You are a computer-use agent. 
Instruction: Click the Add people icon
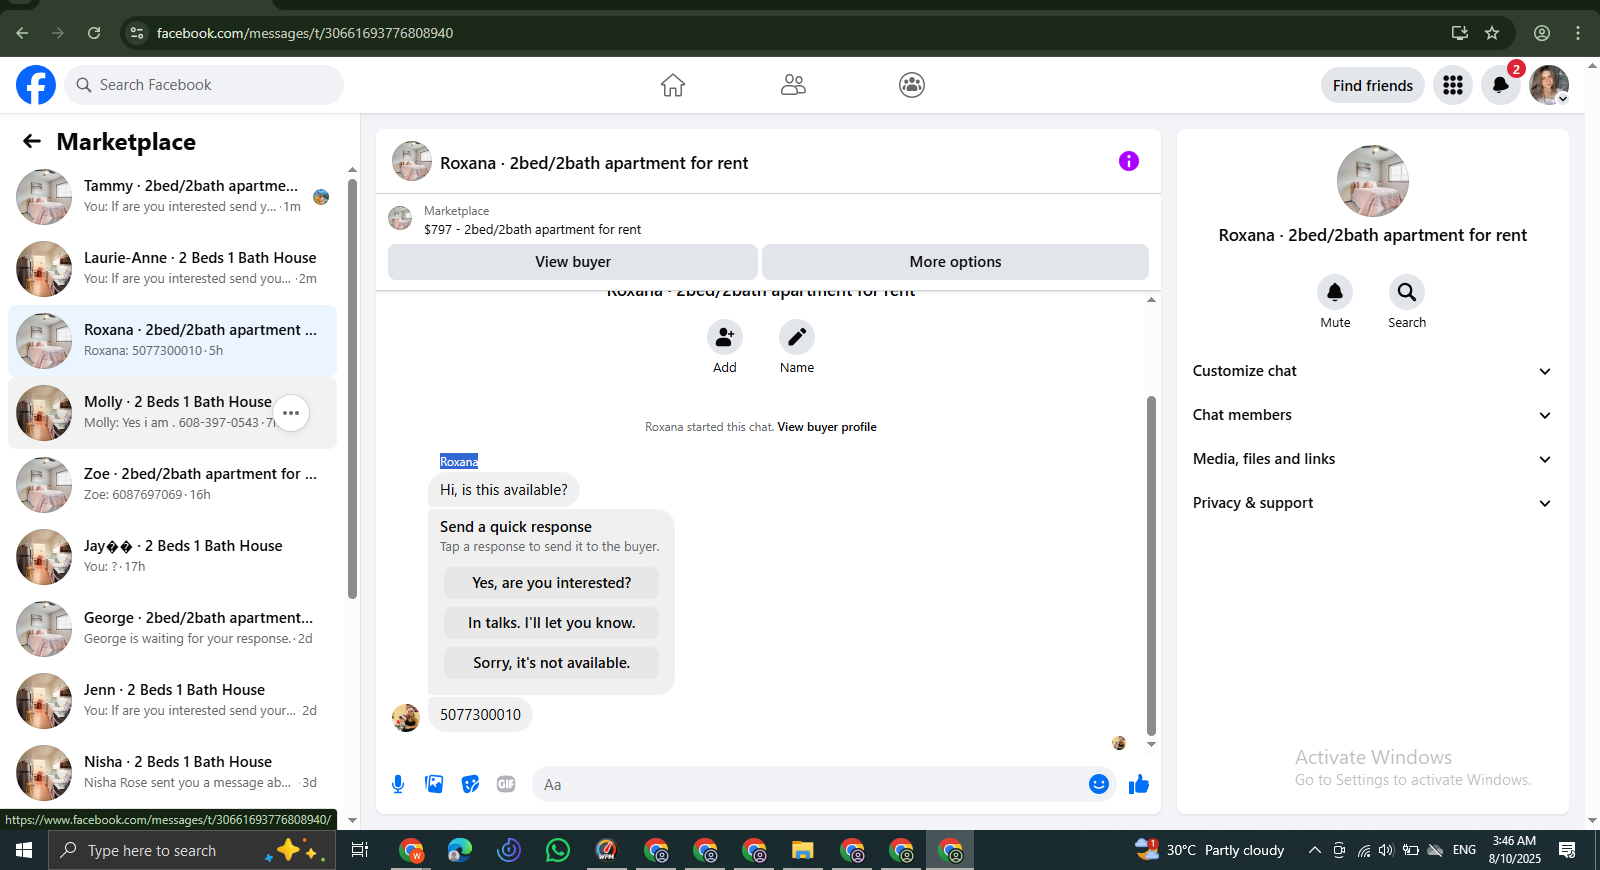(725, 337)
